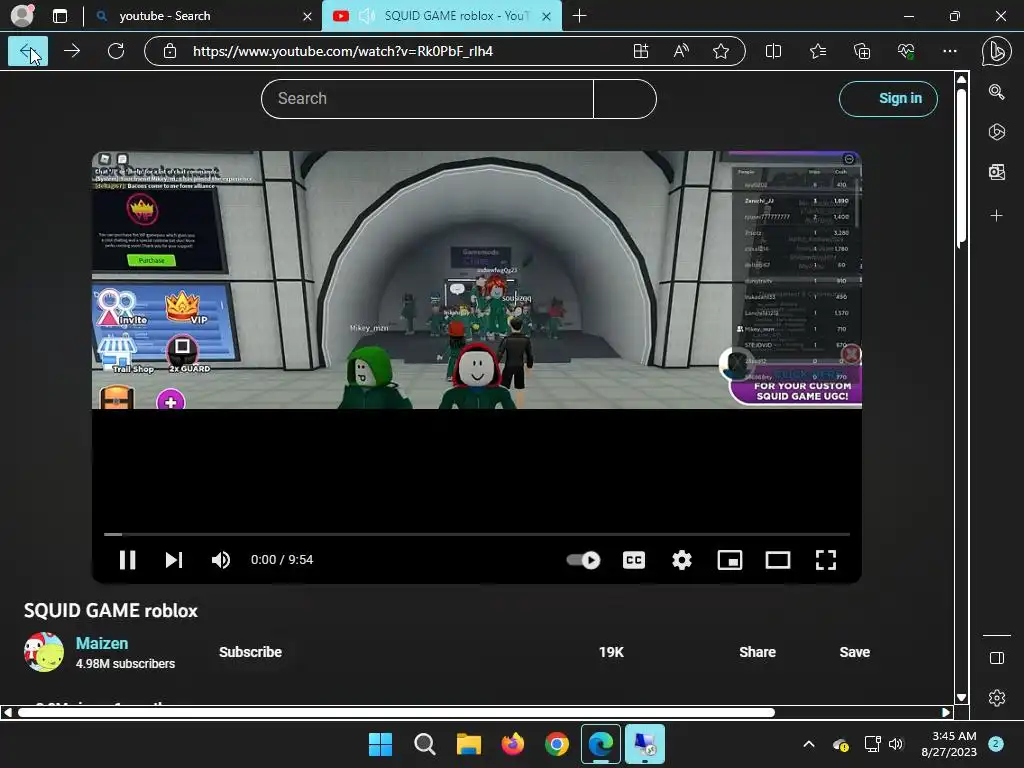Share this video
The height and width of the screenshot is (768, 1024).
(758, 652)
